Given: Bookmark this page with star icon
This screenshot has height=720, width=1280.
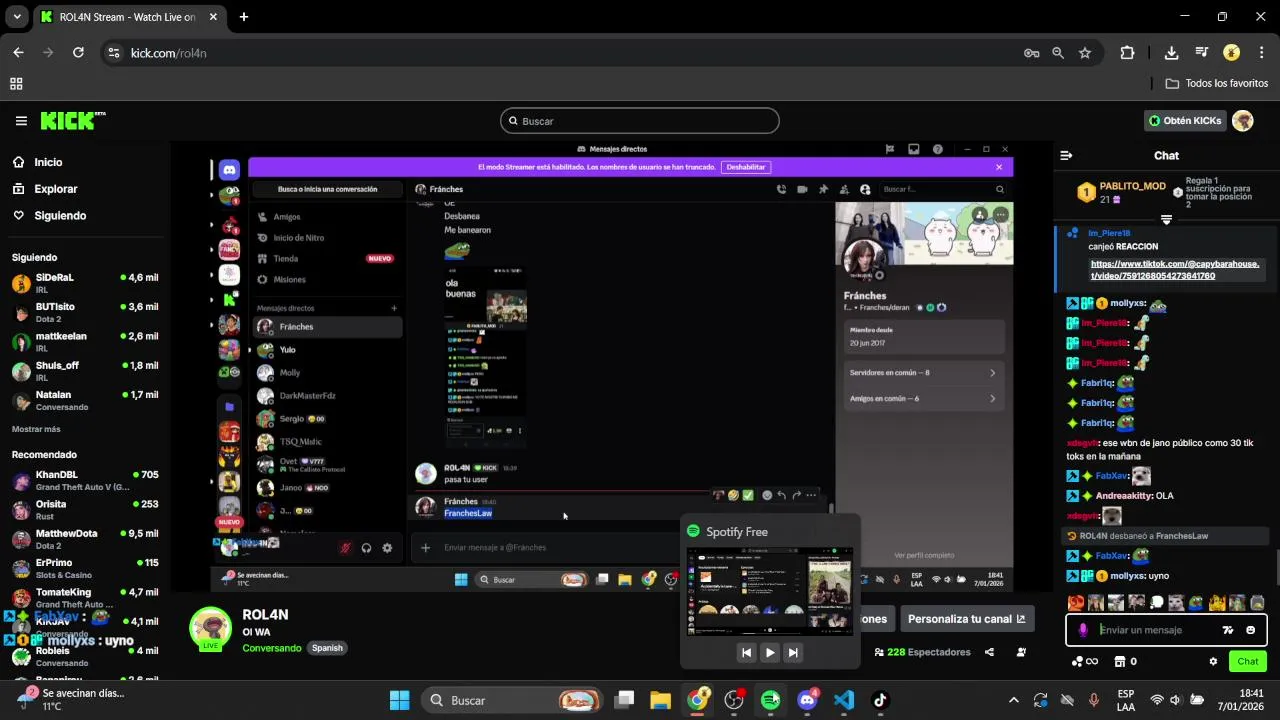Looking at the screenshot, I should point(1085,53).
